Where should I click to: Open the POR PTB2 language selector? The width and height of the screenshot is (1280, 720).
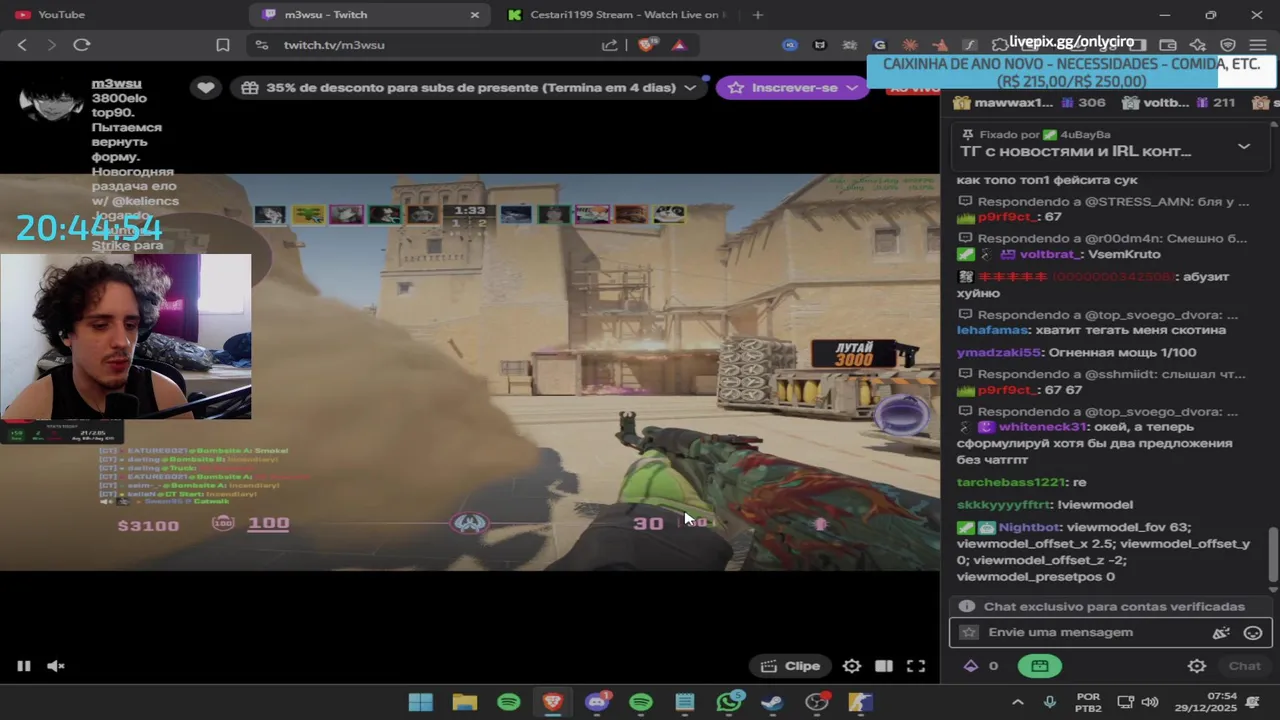(1088, 702)
